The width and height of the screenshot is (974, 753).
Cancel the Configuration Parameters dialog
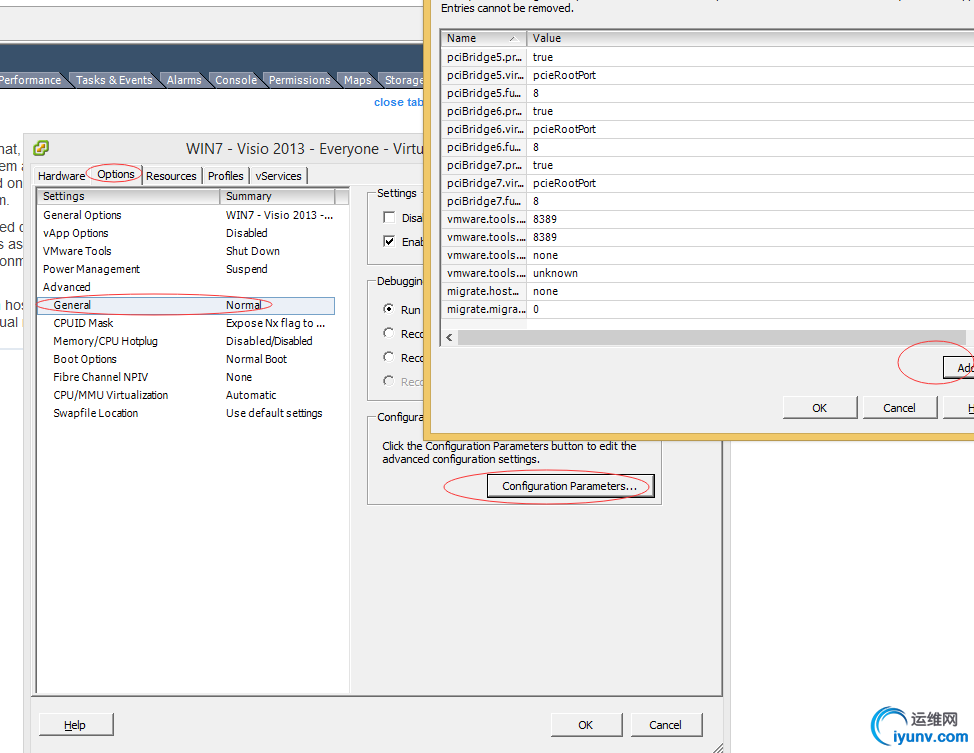(899, 408)
